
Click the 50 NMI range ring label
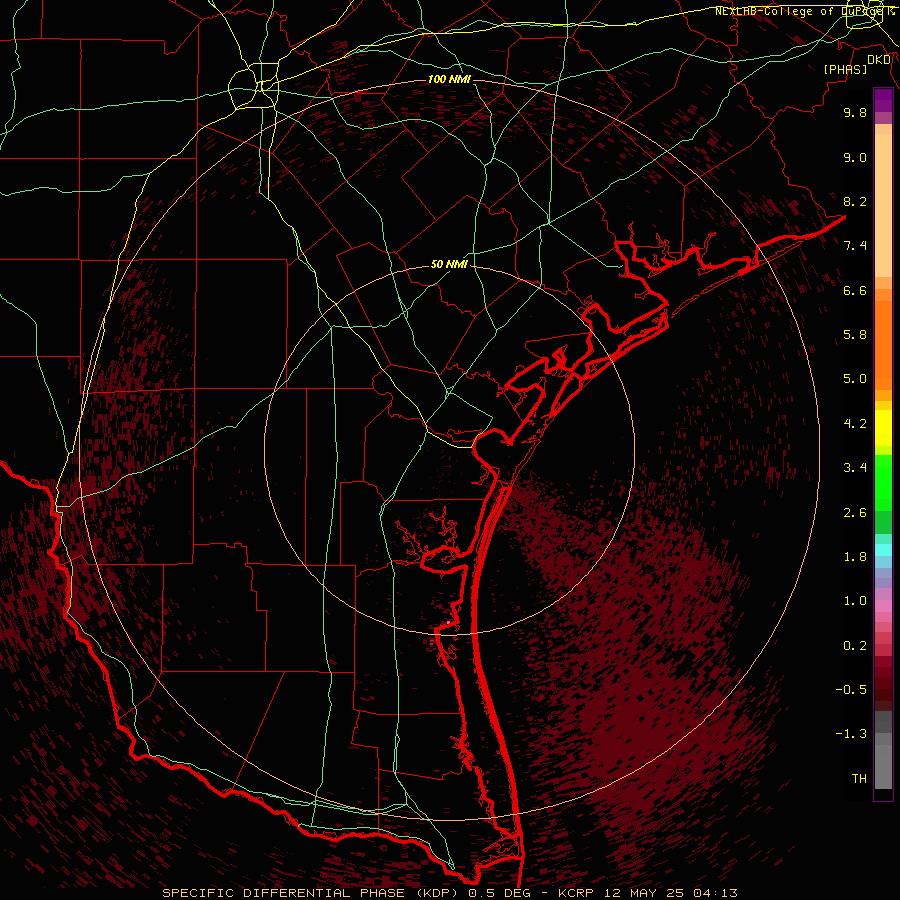click(x=449, y=265)
